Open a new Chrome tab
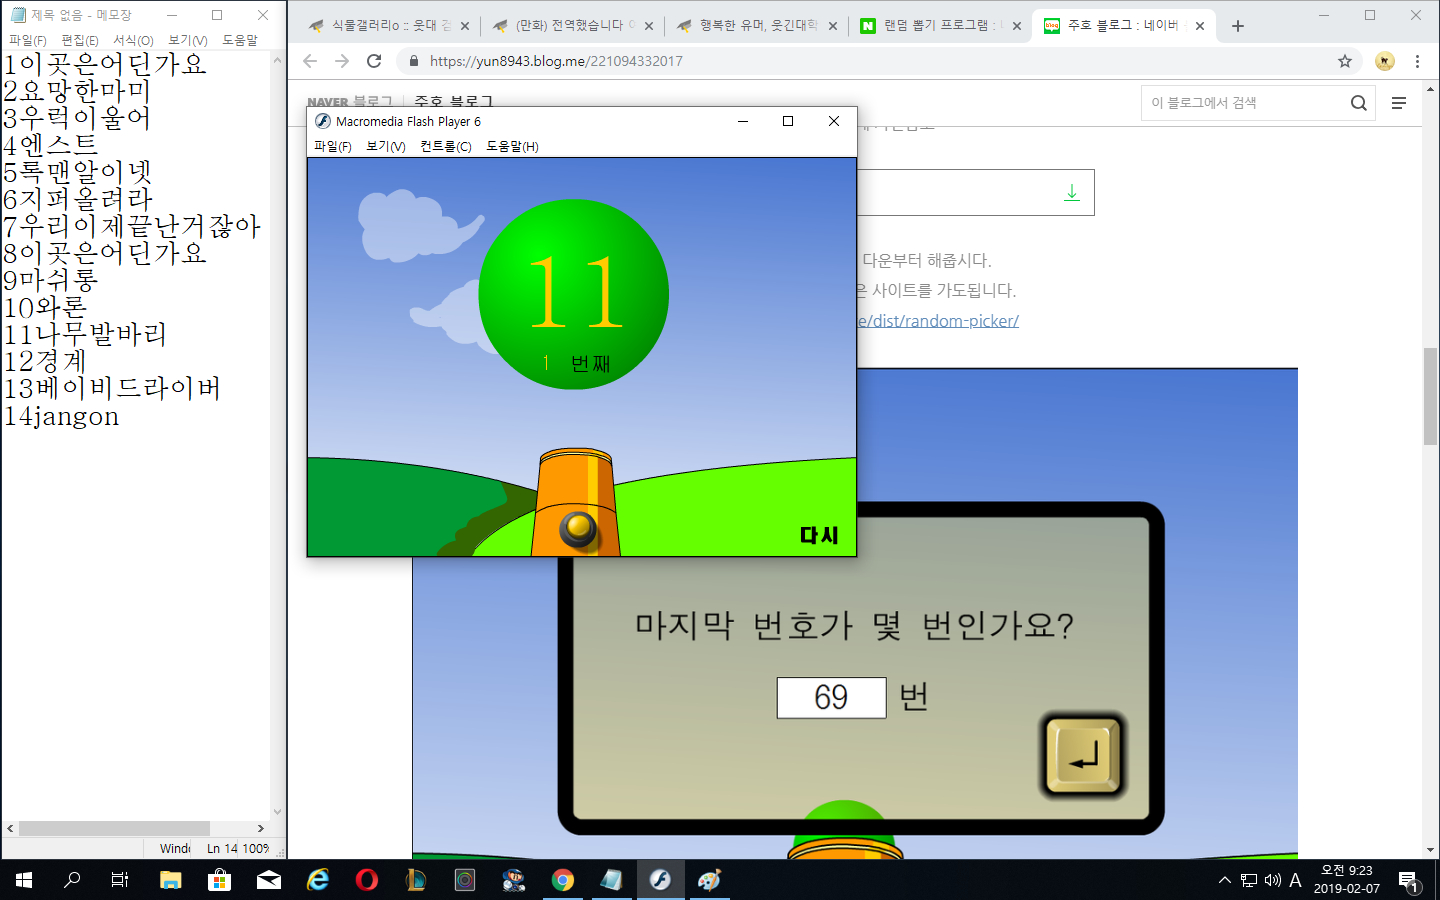Image resolution: width=1440 pixels, height=900 pixels. [x=1238, y=26]
